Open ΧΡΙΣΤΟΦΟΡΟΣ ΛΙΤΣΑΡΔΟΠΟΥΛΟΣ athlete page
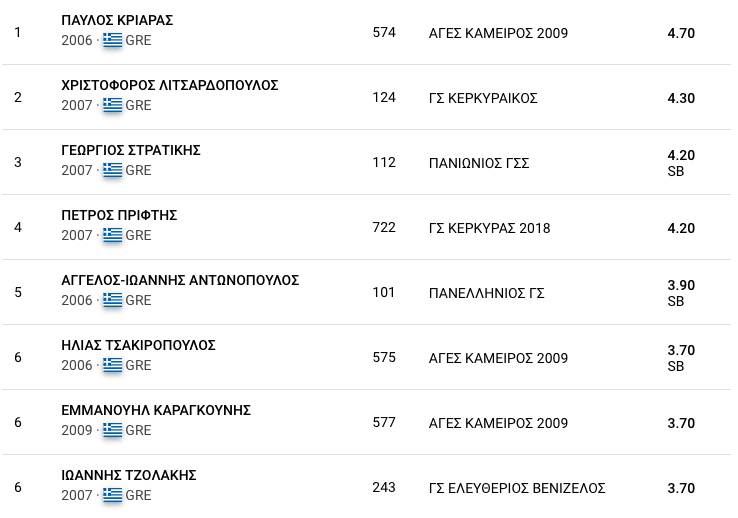Viewport: 738px width, 518px height. [169, 85]
